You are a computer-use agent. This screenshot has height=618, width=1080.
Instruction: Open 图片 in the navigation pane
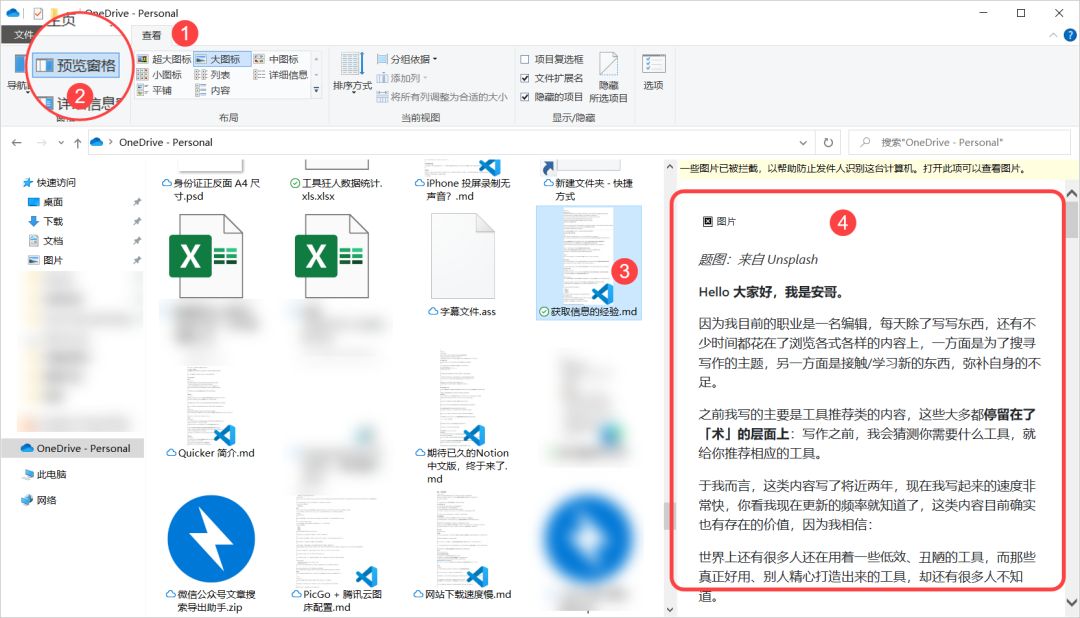[45, 260]
